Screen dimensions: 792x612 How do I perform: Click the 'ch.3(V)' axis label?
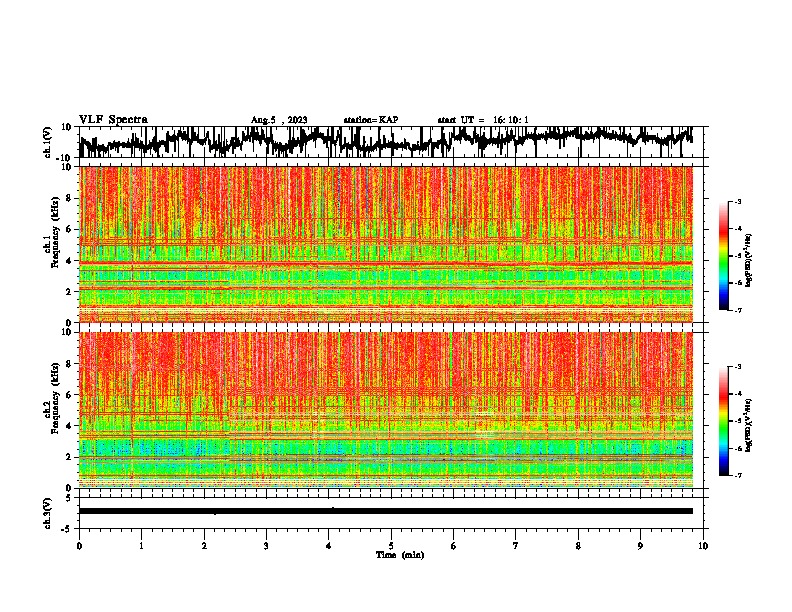coord(48,513)
